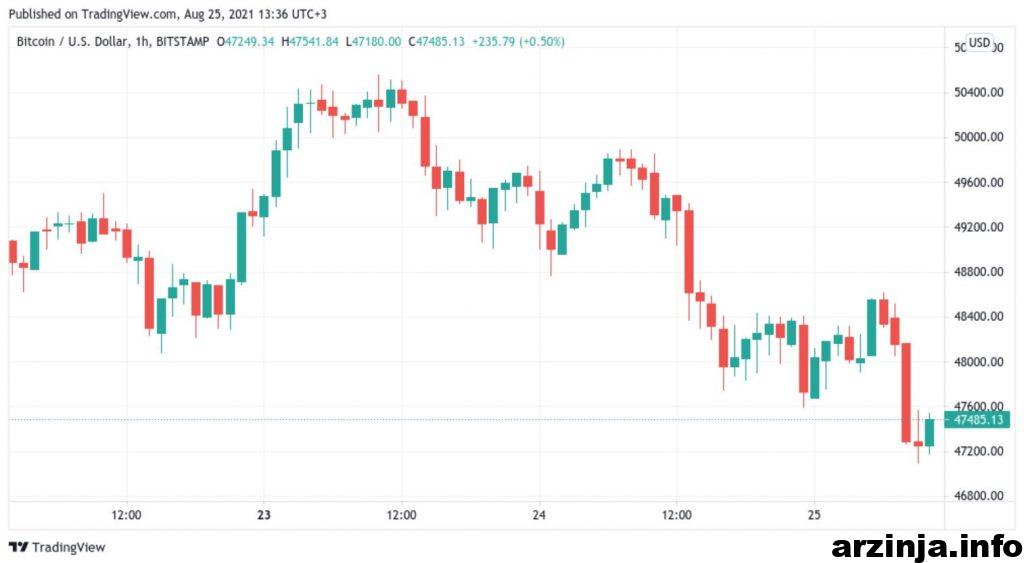The width and height of the screenshot is (1024, 563).
Task: Click the 50400.00 price axis label
Action: [978, 92]
